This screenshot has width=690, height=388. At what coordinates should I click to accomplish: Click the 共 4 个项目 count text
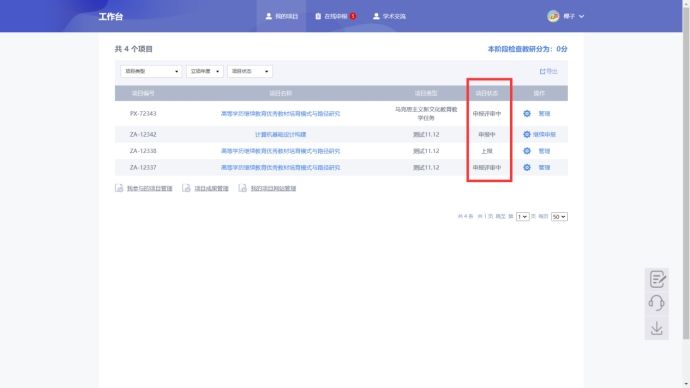[x=133, y=49]
